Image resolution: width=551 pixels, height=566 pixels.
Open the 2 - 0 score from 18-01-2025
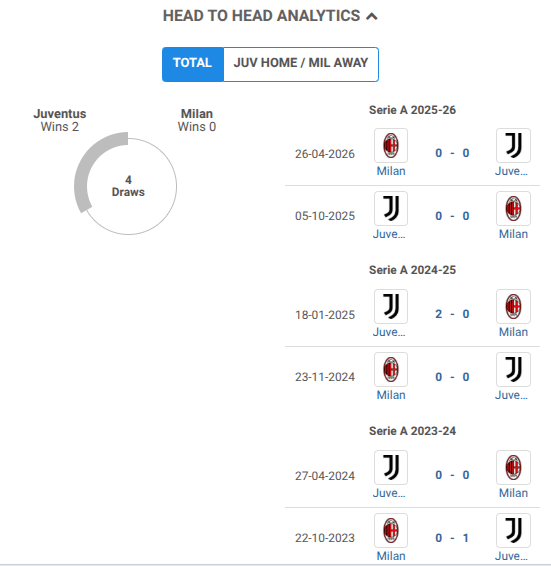(452, 314)
